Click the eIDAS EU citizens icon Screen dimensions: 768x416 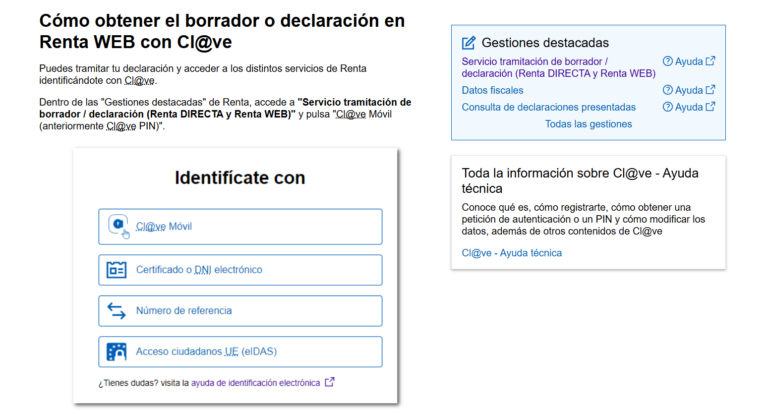point(117,351)
